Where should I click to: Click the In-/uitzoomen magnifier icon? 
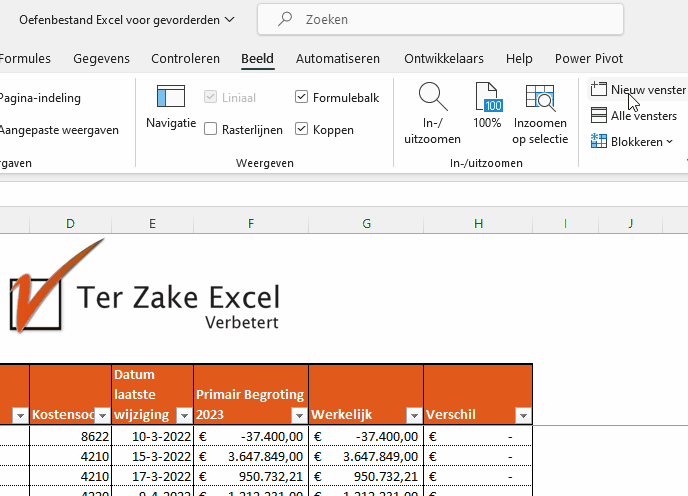point(432,97)
